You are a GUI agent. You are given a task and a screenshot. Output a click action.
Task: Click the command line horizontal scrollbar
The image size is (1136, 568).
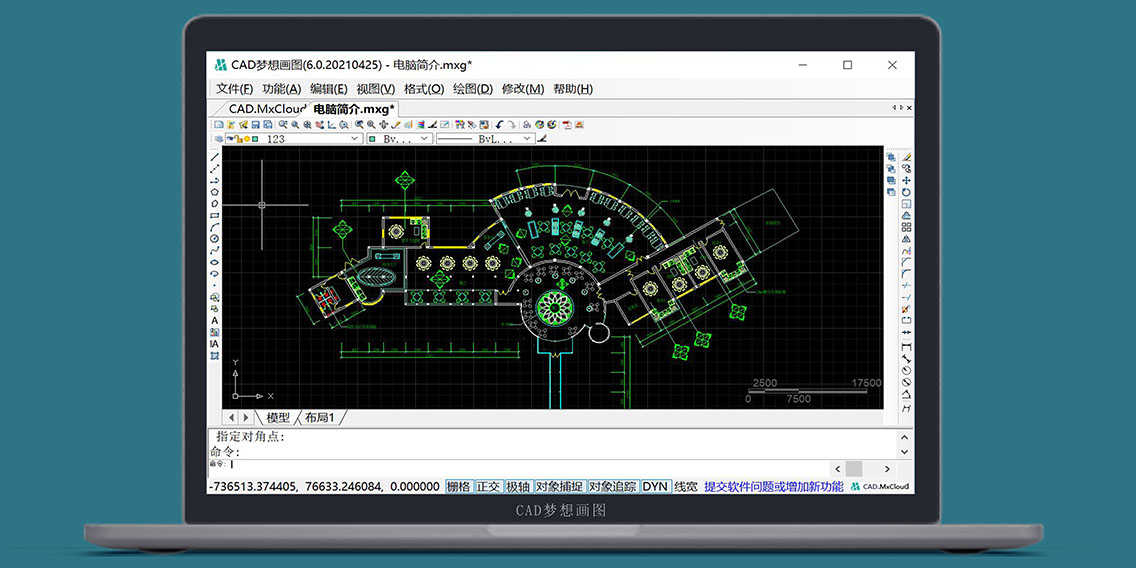pyautogui.click(x=862, y=469)
